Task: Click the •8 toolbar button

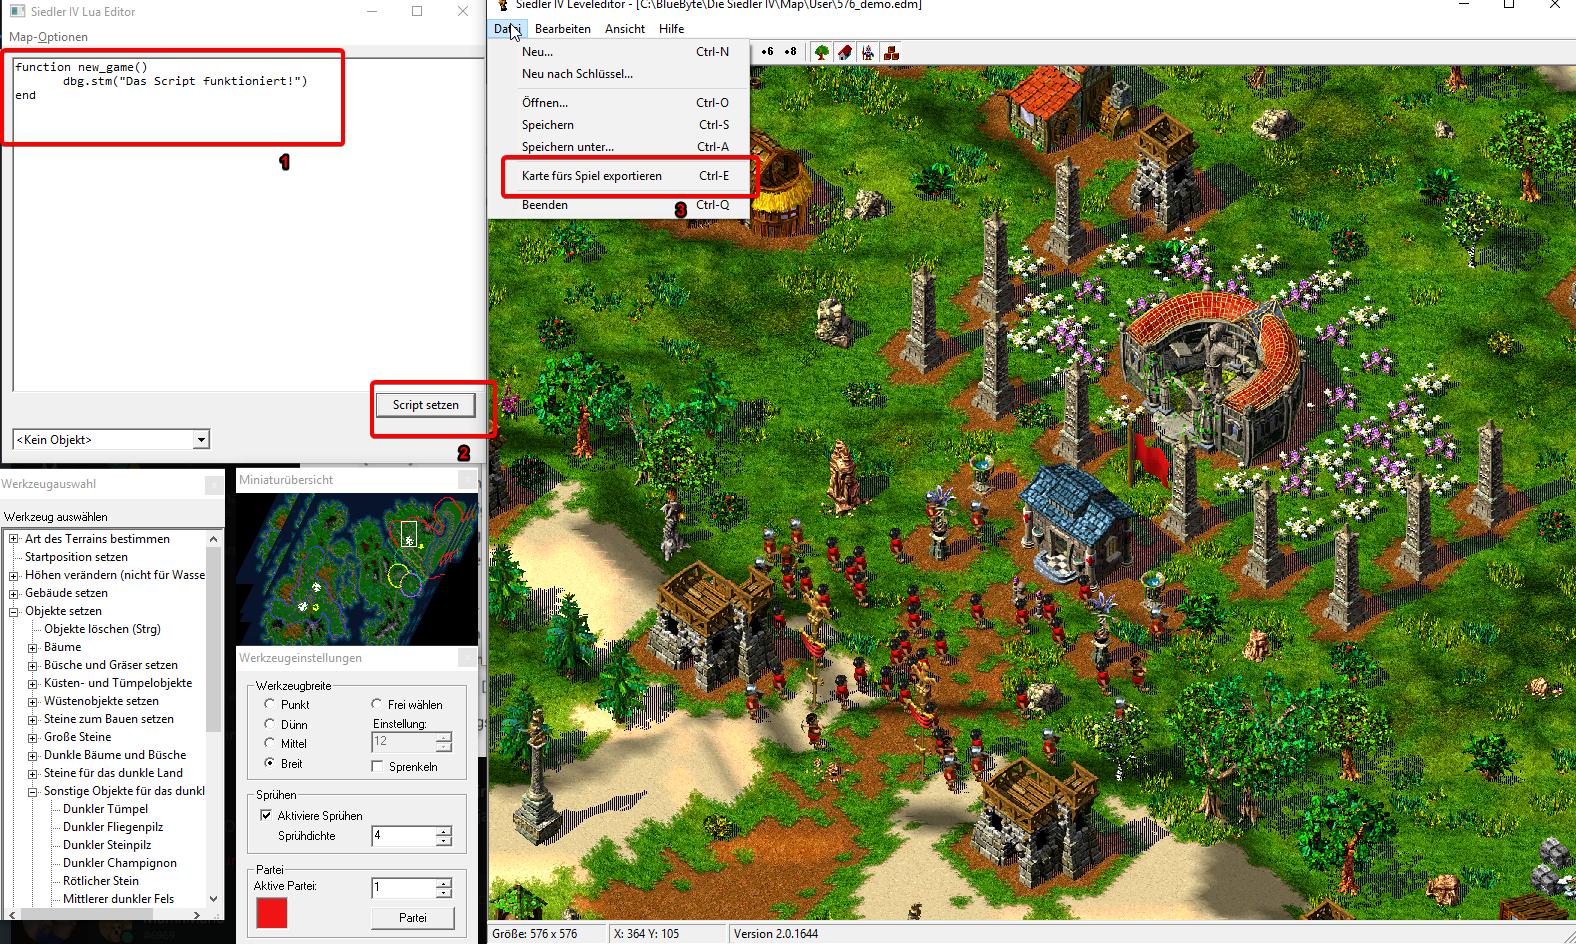Action: (790, 52)
